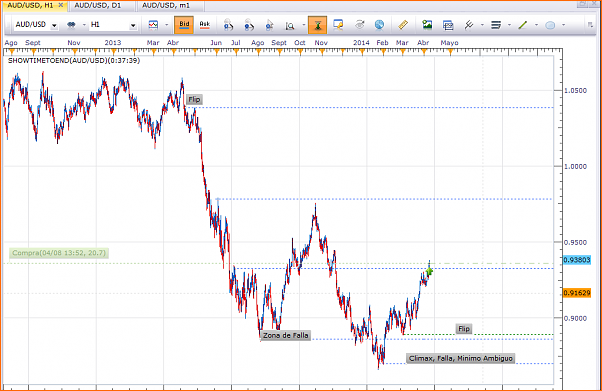Image resolution: width=602 pixels, height=391 pixels.
Task: Click the SHOWTIMETOEND(AUD/USD) indicator label
Action: [74, 60]
